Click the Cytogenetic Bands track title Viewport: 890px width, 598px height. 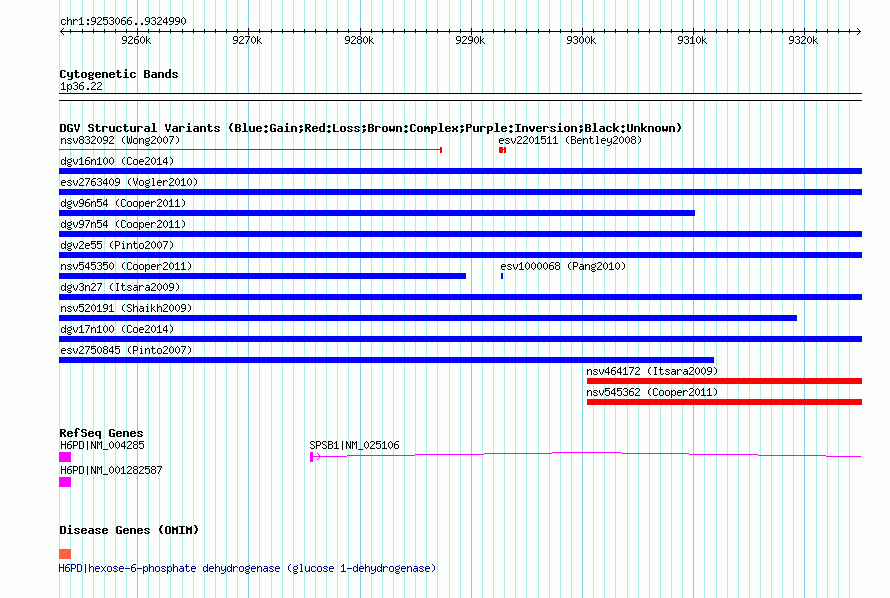[x=119, y=74]
